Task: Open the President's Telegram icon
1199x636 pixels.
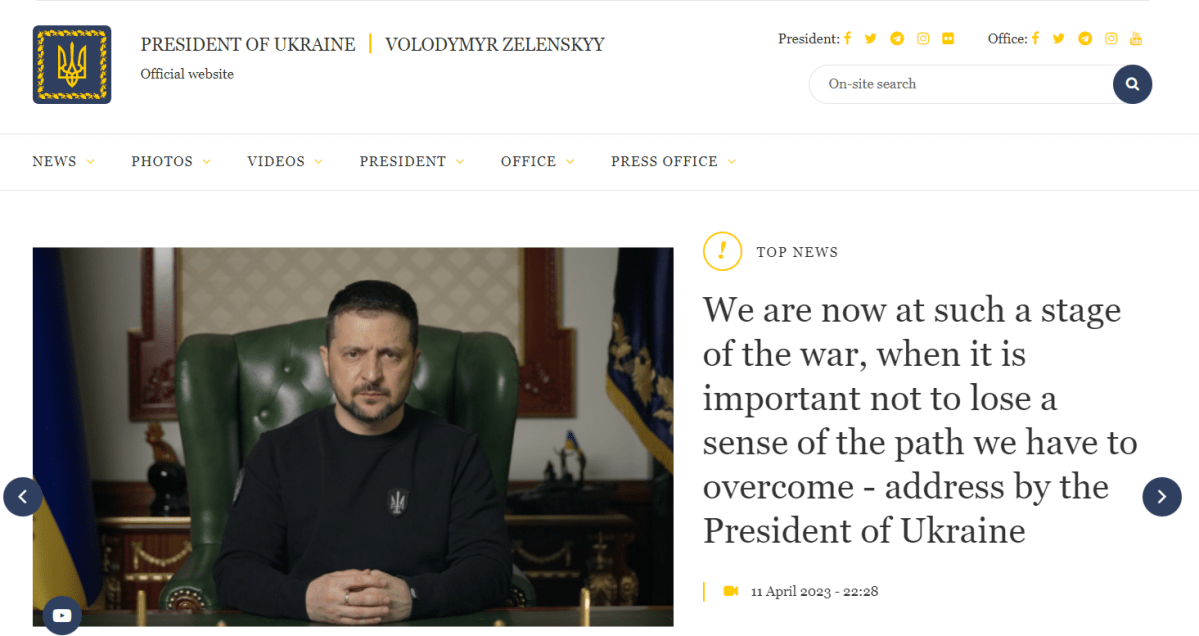Action: click(897, 38)
